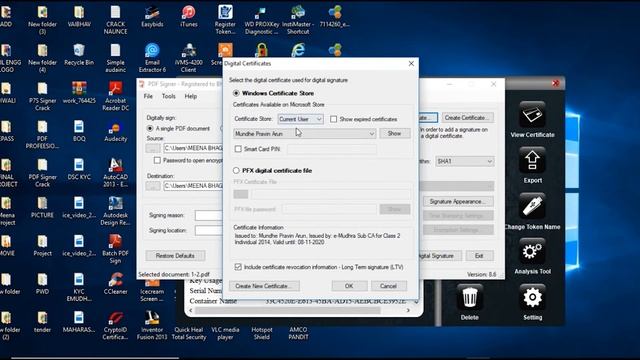Open Tools menu in PDF Signer
The width and height of the screenshot is (640, 360).
(169, 96)
